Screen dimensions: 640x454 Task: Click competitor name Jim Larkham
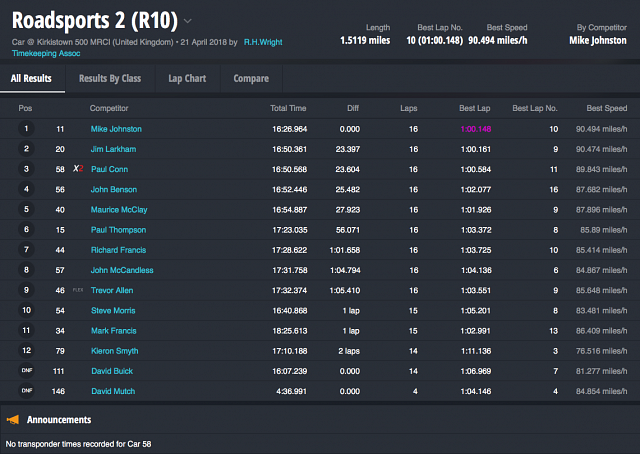113,149
